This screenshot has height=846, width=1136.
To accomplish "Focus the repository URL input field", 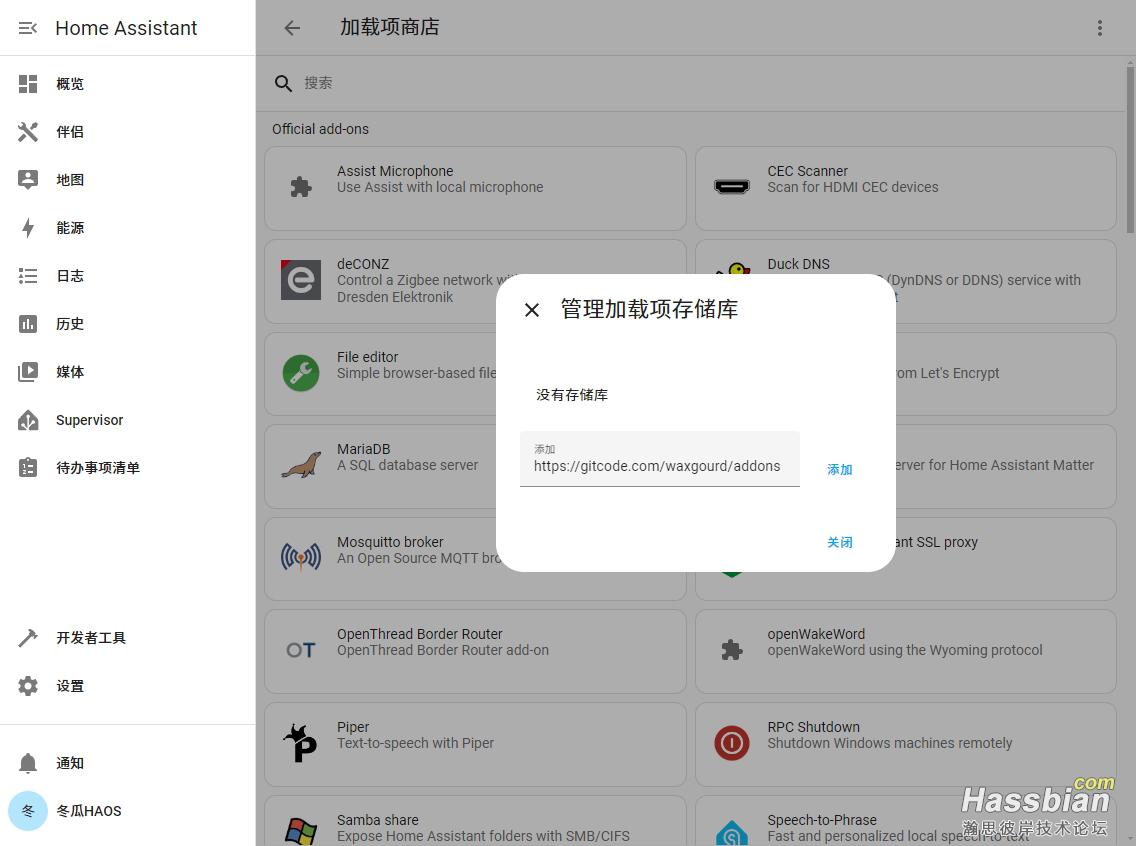I will pos(660,459).
